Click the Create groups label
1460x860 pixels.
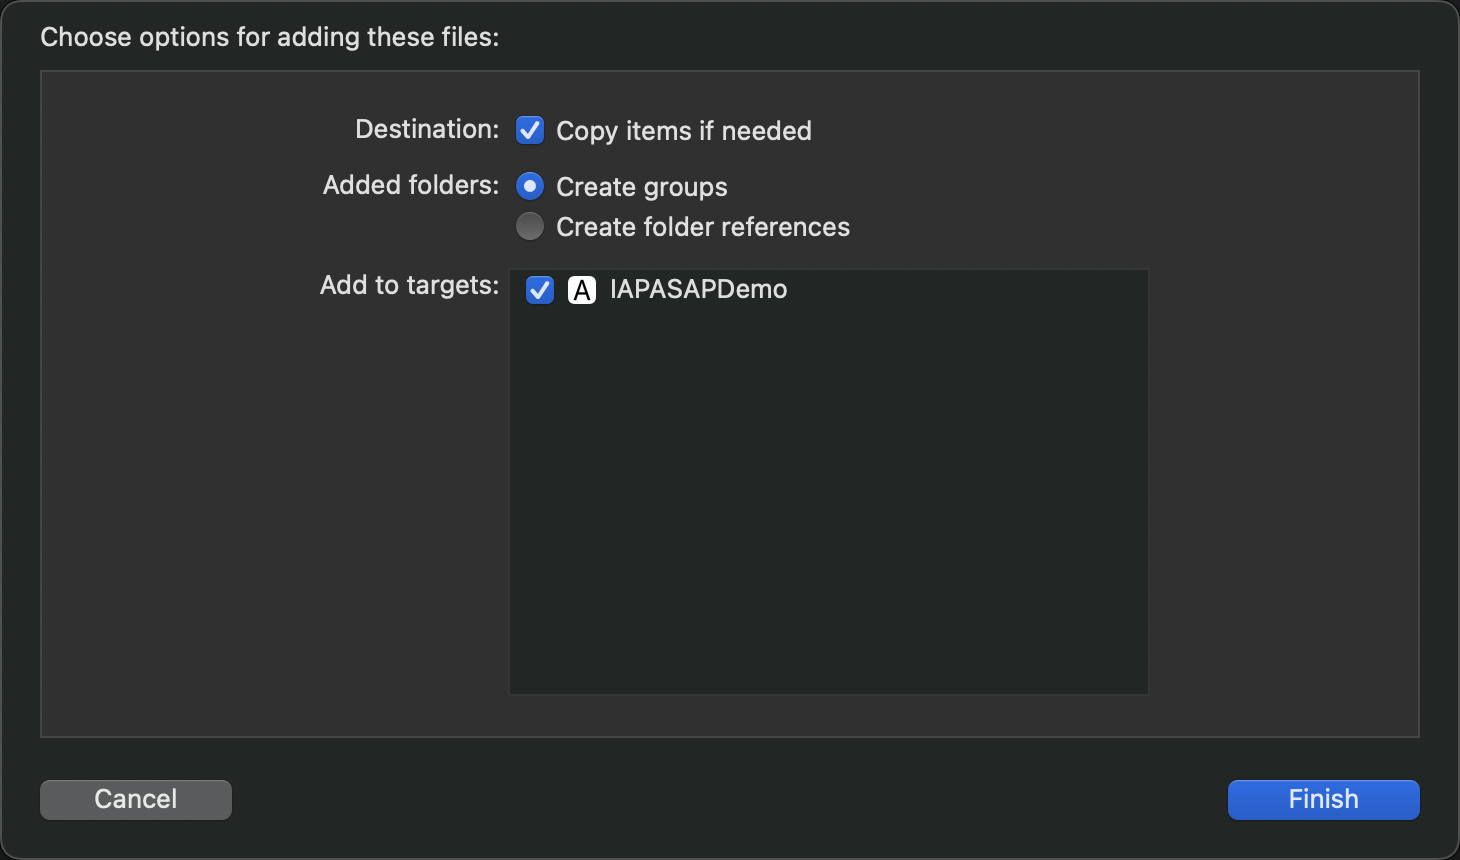[642, 187]
